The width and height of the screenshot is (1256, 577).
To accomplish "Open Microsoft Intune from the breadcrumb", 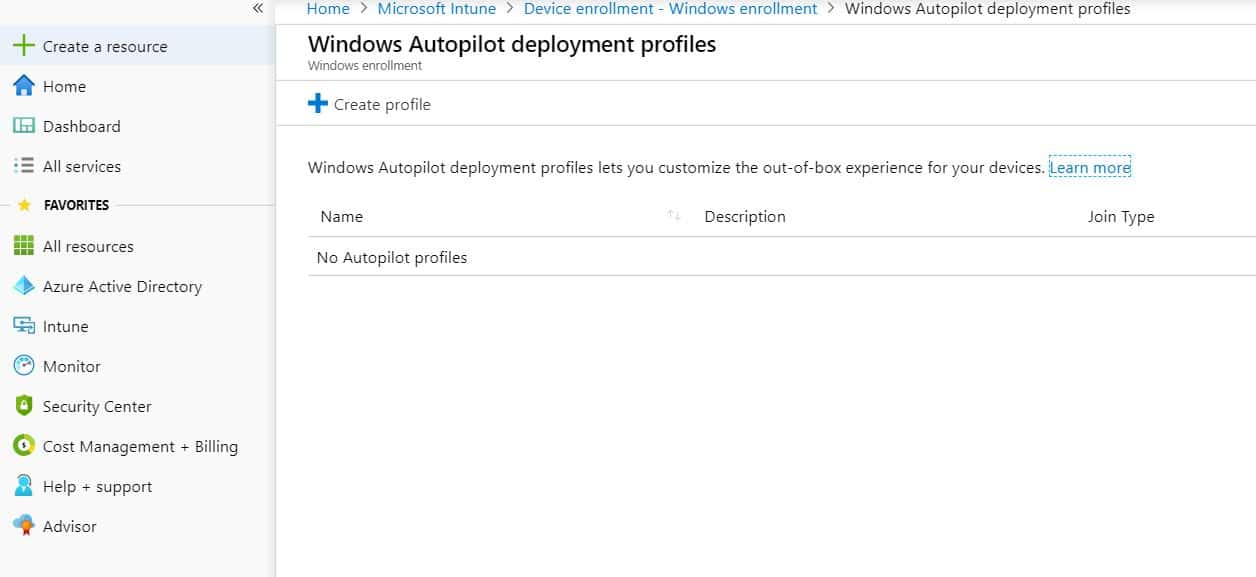I will [x=437, y=8].
